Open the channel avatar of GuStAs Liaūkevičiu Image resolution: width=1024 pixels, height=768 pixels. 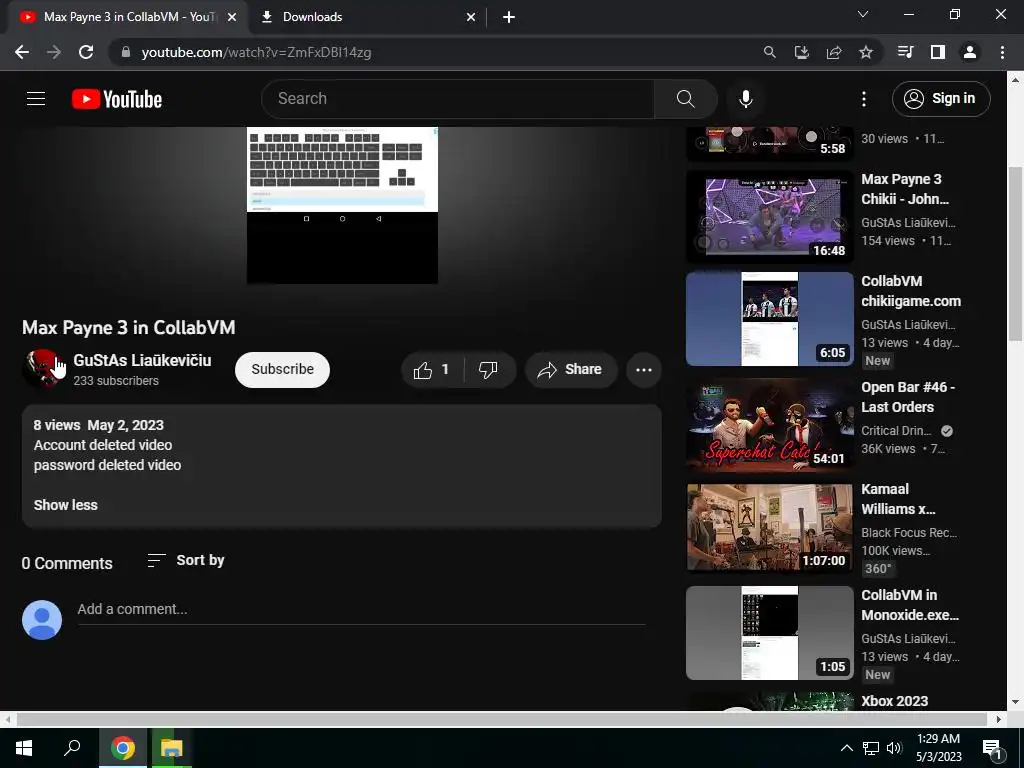click(42, 369)
